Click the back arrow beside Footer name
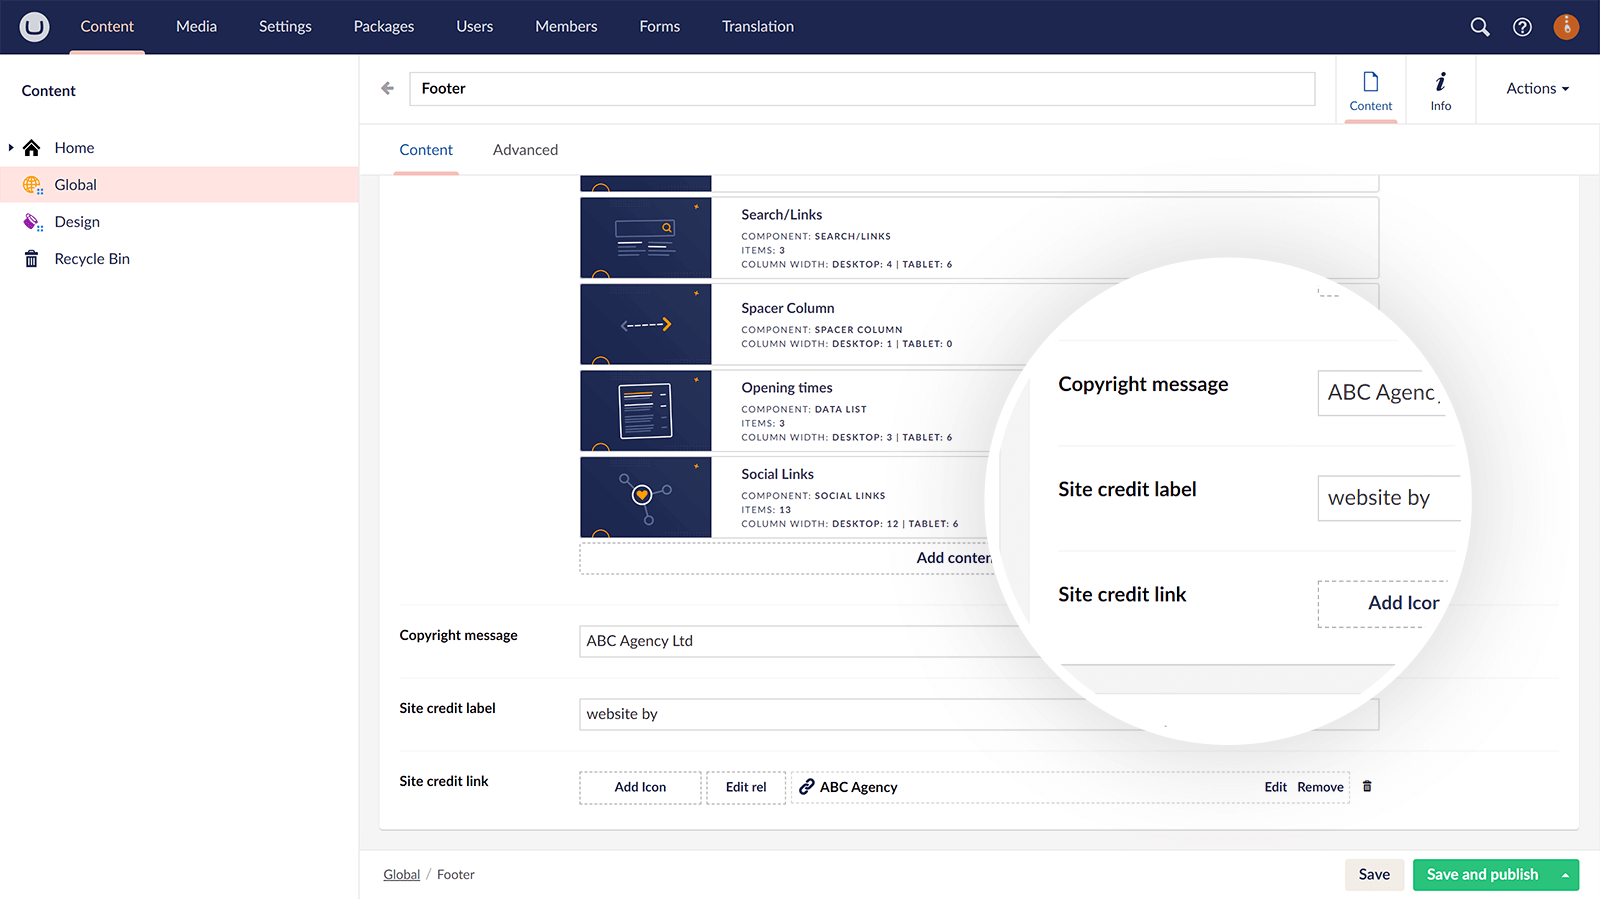1600x899 pixels. pyautogui.click(x=388, y=88)
